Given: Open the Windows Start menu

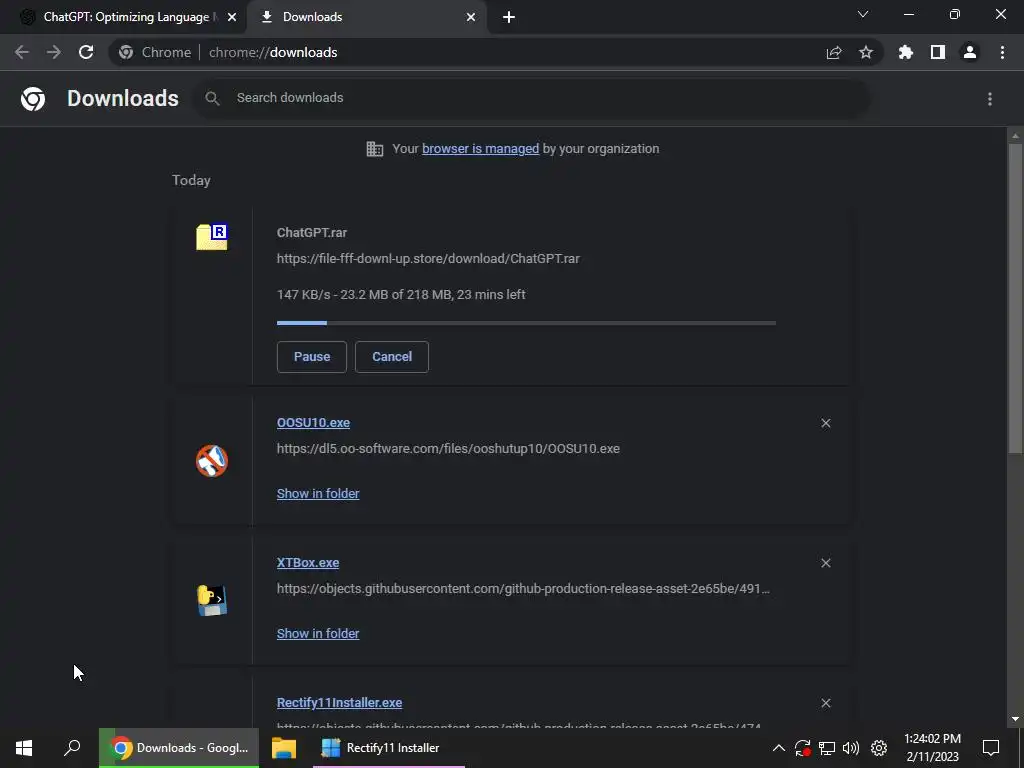Looking at the screenshot, I should click(24, 748).
